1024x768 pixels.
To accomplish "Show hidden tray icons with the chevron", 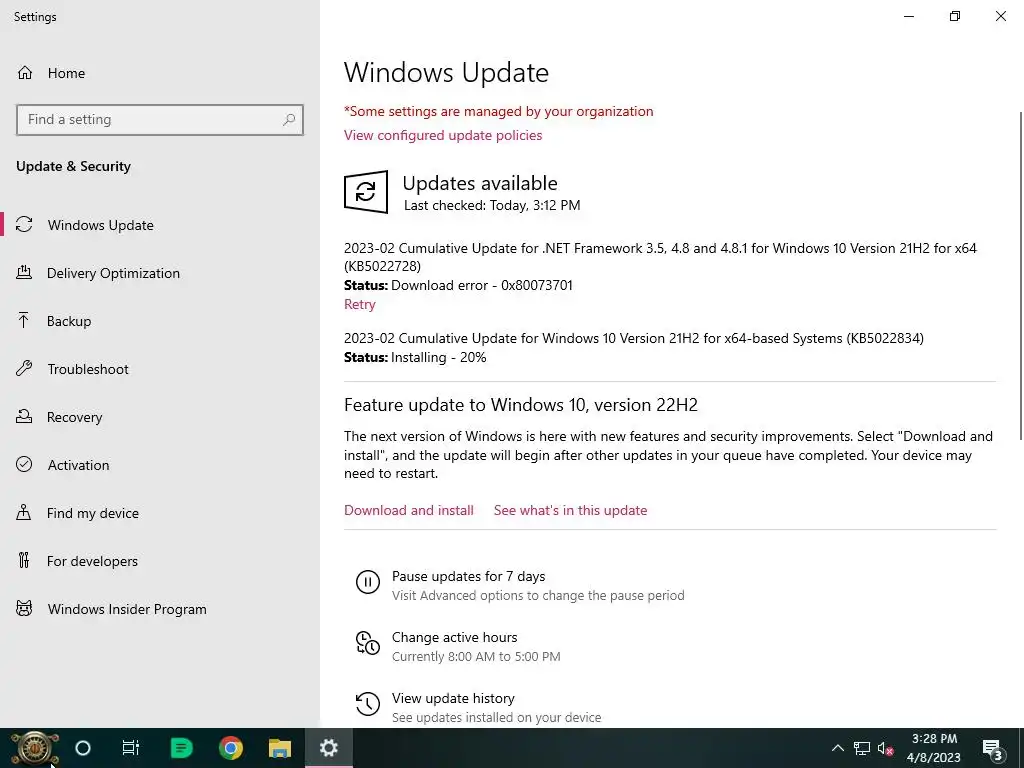I will click(837, 748).
